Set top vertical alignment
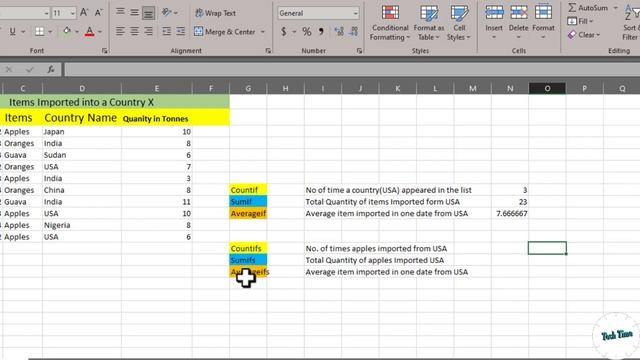 (x=120, y=12)
